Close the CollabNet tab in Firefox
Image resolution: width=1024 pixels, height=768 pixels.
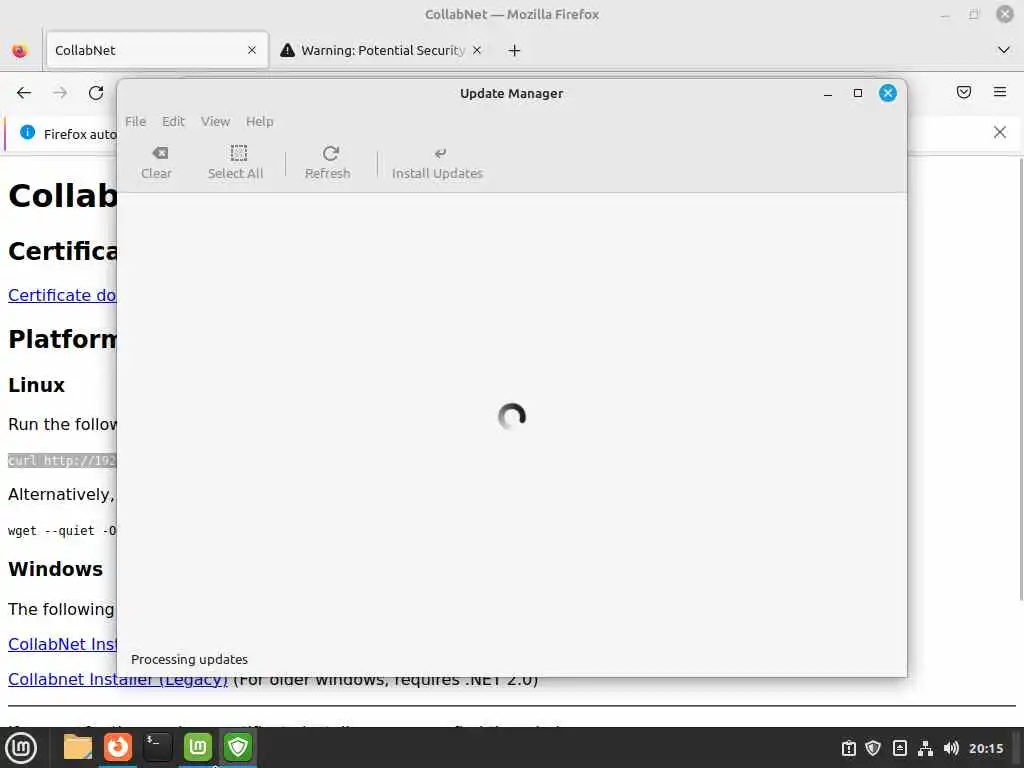point(252,50)
